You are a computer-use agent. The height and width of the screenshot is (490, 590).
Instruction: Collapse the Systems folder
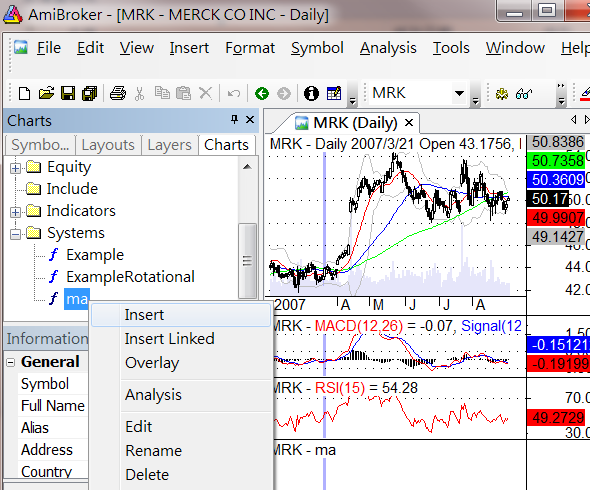click(x=15, y=234)
